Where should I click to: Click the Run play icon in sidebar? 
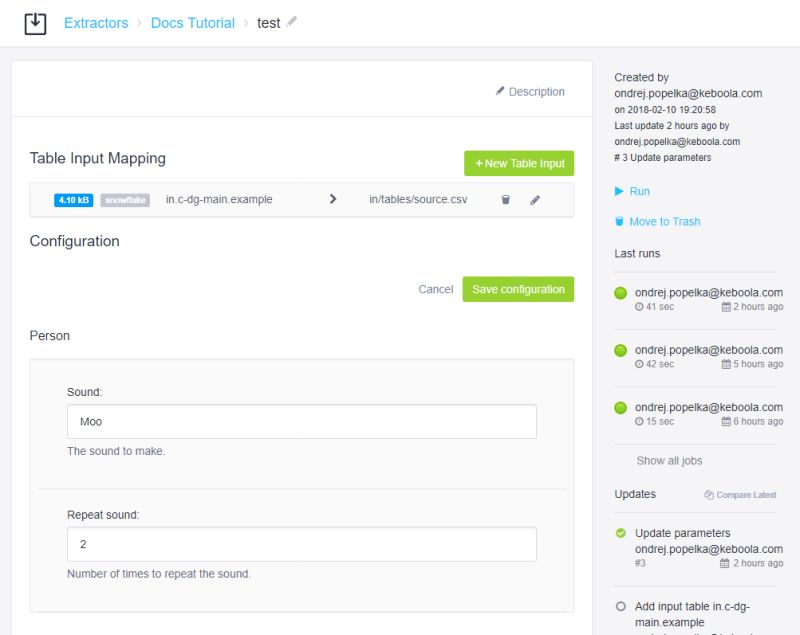[619, 190]
